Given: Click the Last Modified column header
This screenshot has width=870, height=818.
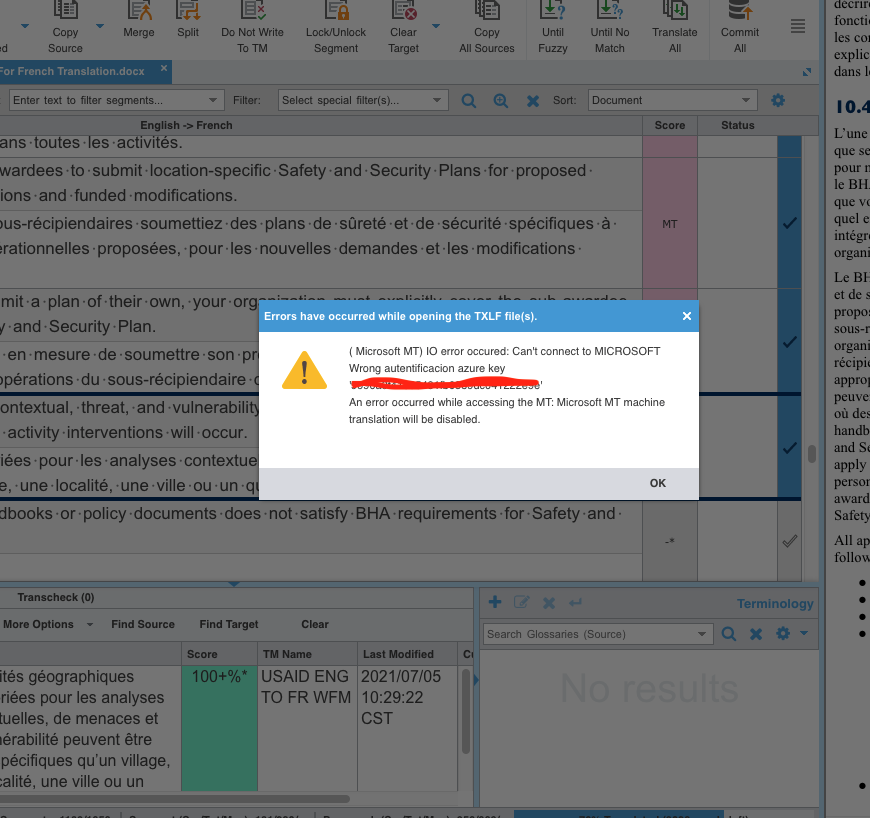Looking at the screenshot, I should pyautogui.click(x=407, y=654).
